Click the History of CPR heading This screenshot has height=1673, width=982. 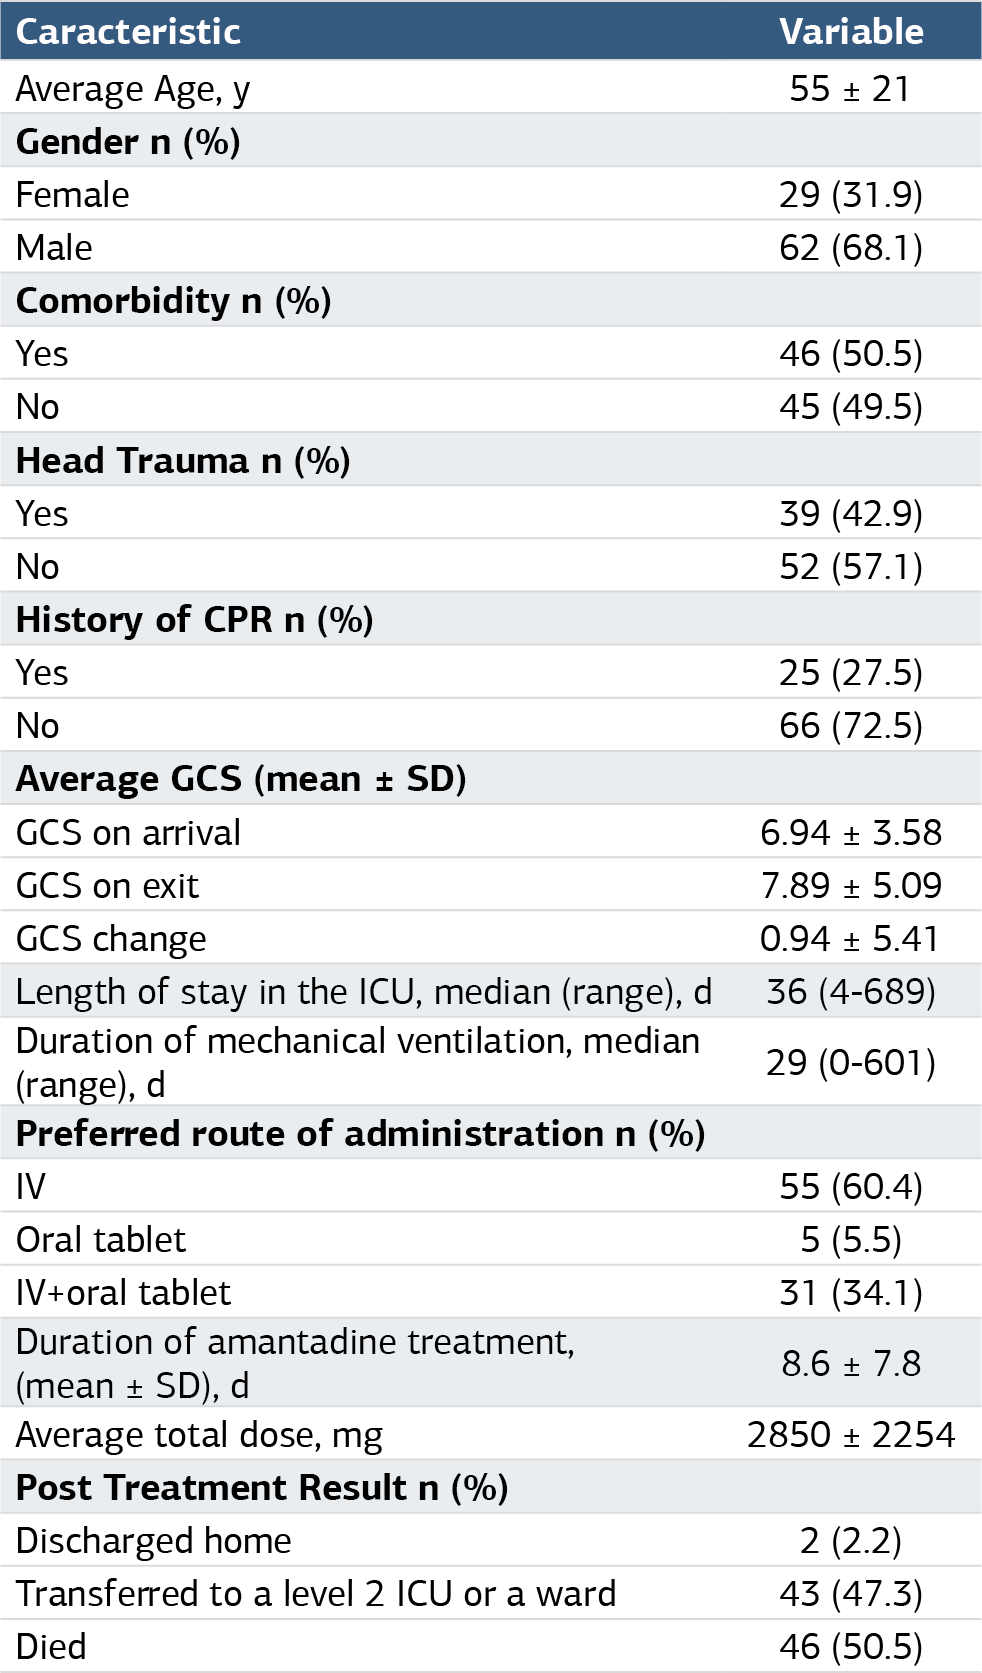(195, 620)
